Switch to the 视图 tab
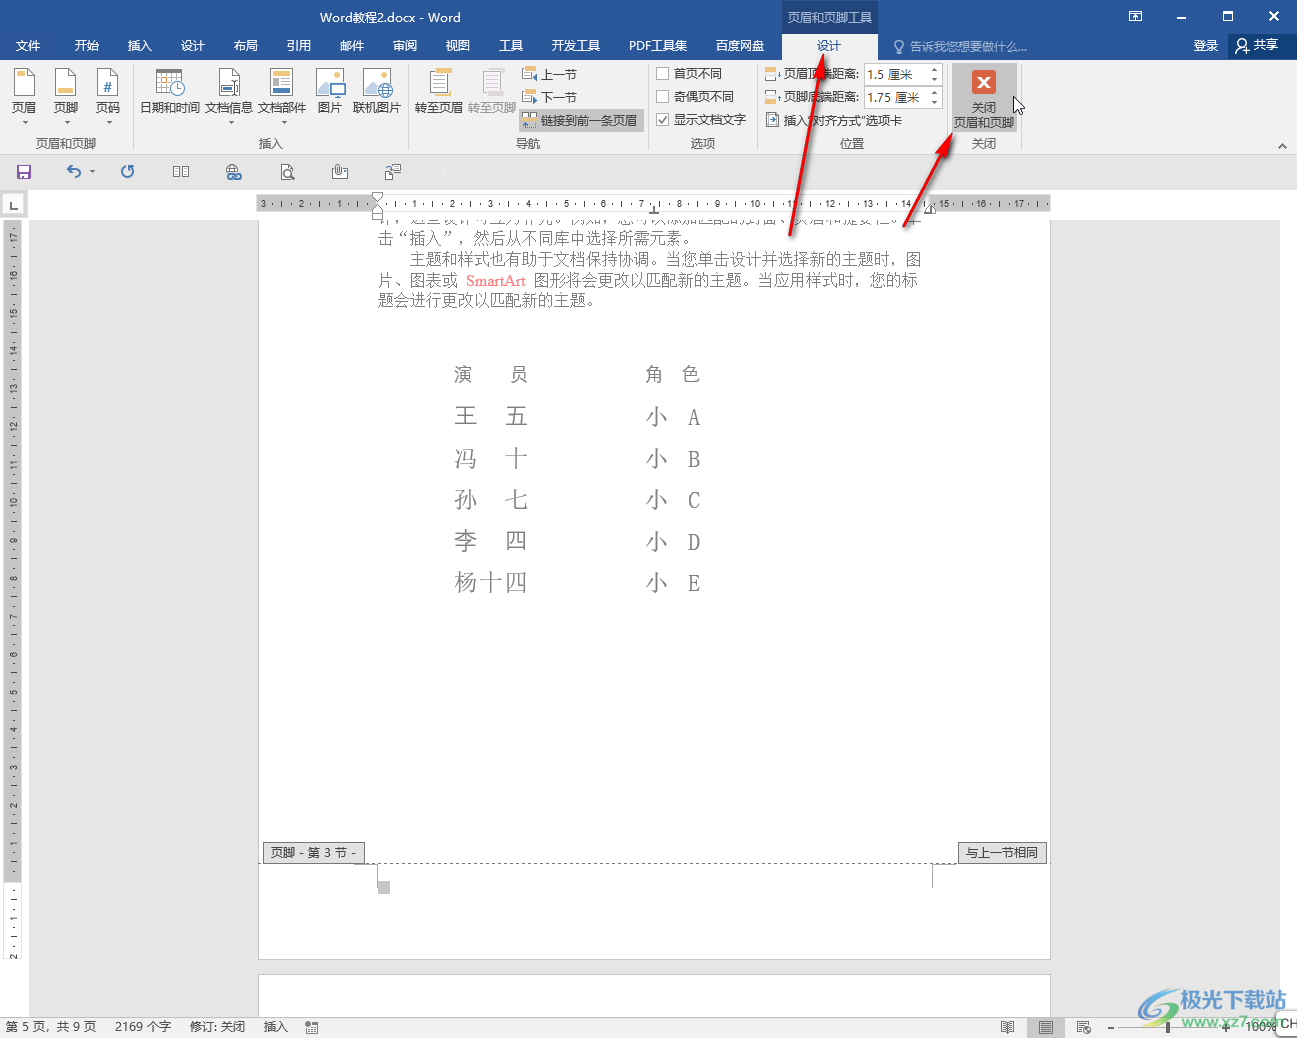The image size is (1297, 1038). (x=458, y=46)
